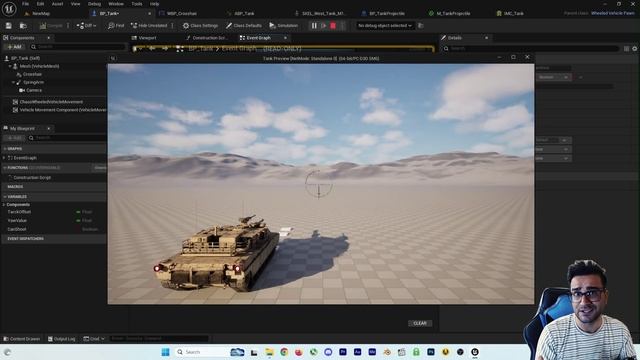Expand the EventGraph entry
The image size is (640, 360).
pos(4,158)
